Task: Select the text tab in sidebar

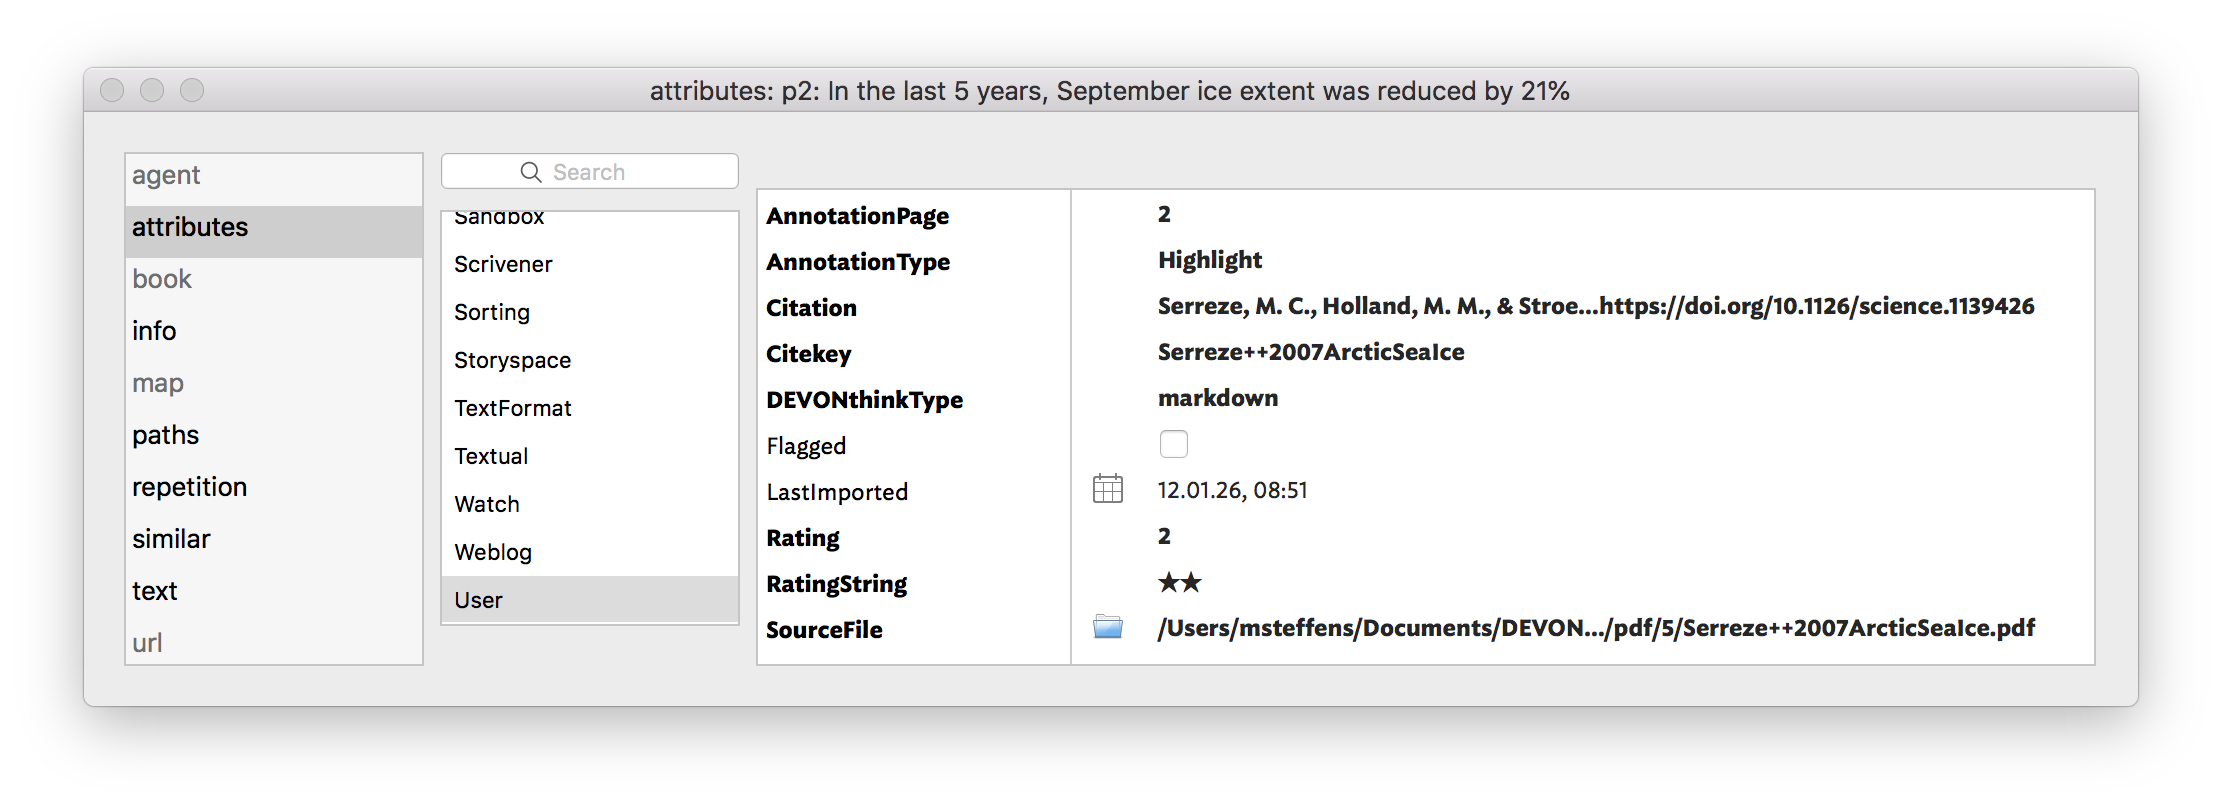Action: tap(154, 591)
